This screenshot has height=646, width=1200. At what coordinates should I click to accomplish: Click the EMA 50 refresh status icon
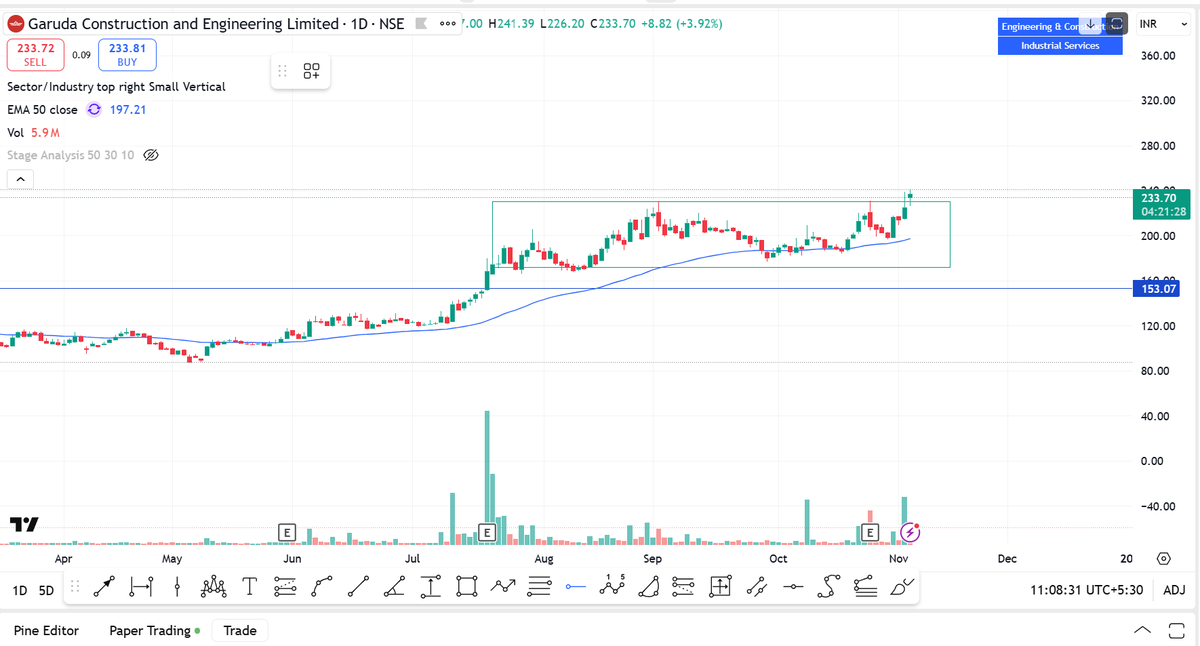pos(94,110)
